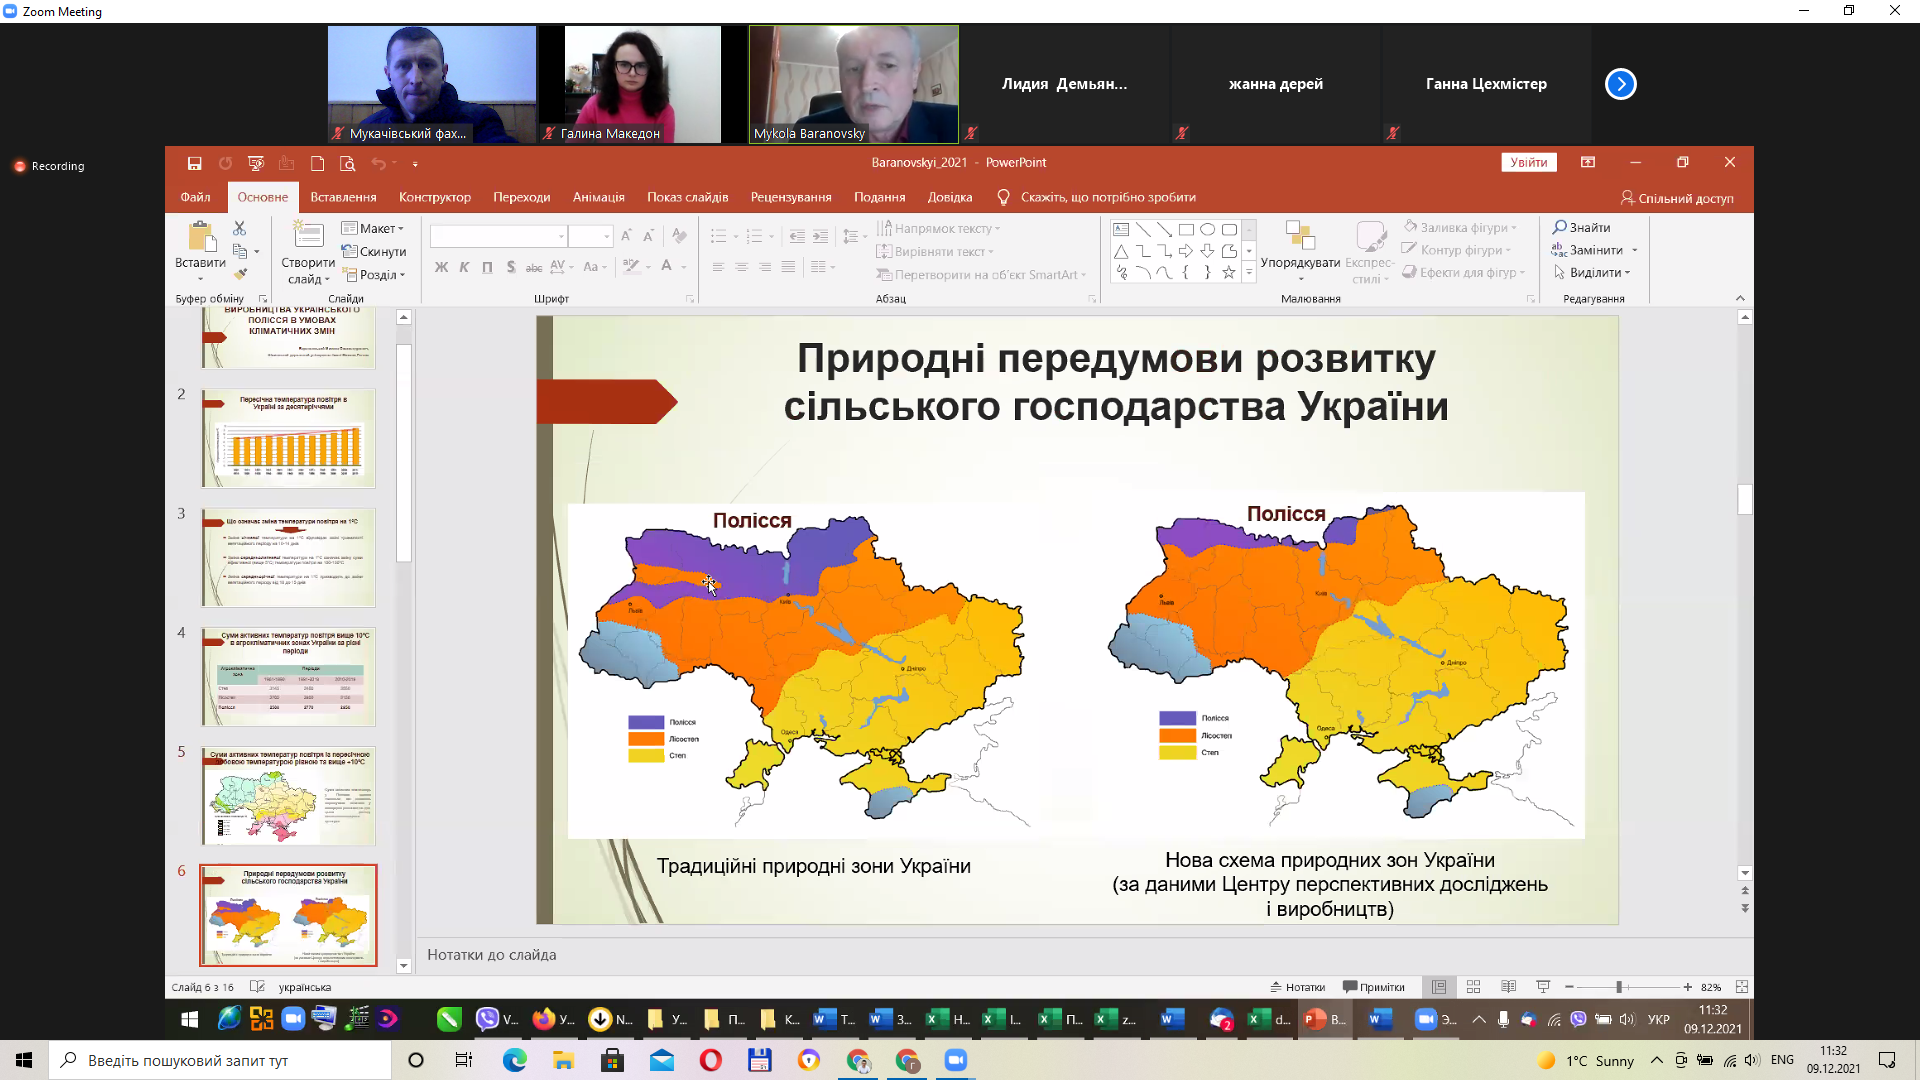Click the Undo arrow in quick access toolbar

pyautogui.click(x=378, y=163)
